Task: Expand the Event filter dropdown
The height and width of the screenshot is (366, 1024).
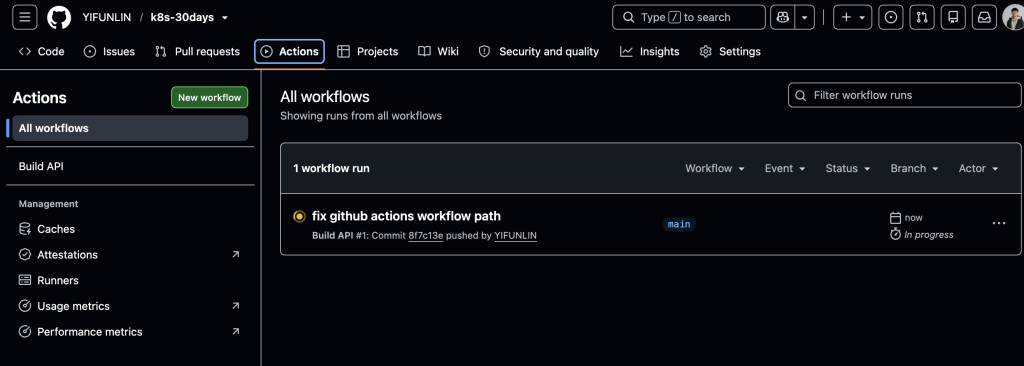Action: tap(785, 169)
